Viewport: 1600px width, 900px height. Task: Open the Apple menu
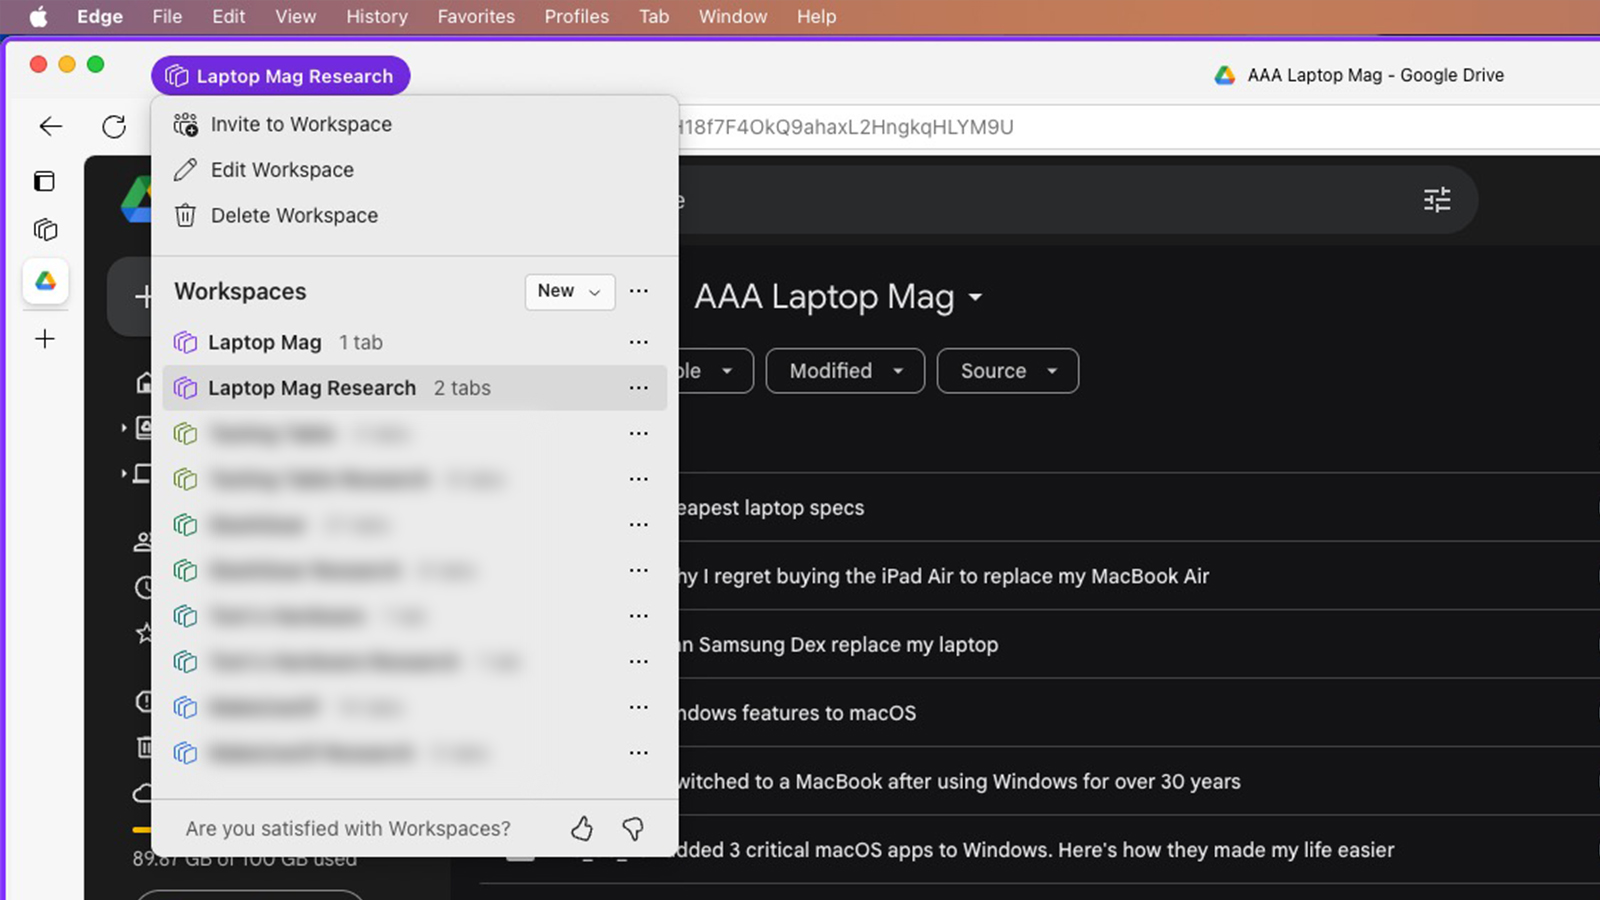point(39,16)
